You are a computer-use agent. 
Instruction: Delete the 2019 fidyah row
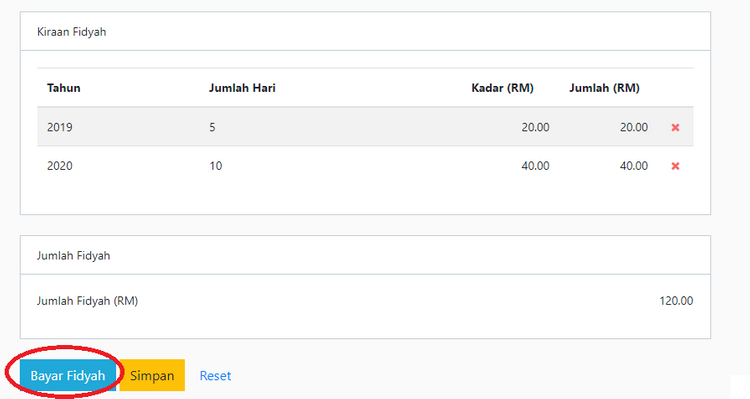click(675, 127)
